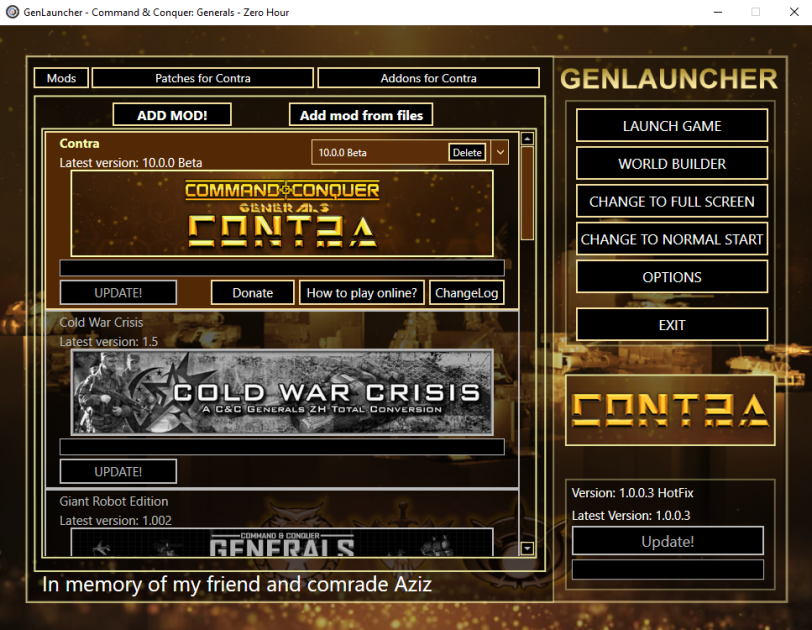Viewport: 812px width, 630px height.
Task: Delete the 10.0.0 Beta version
Action: tap(467, 153)
